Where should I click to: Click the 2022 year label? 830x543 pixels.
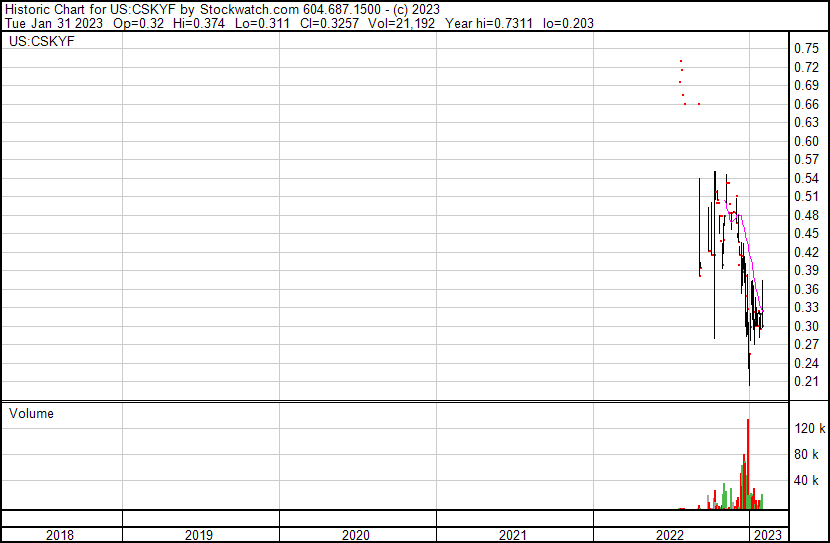click(x=670, y=535)
